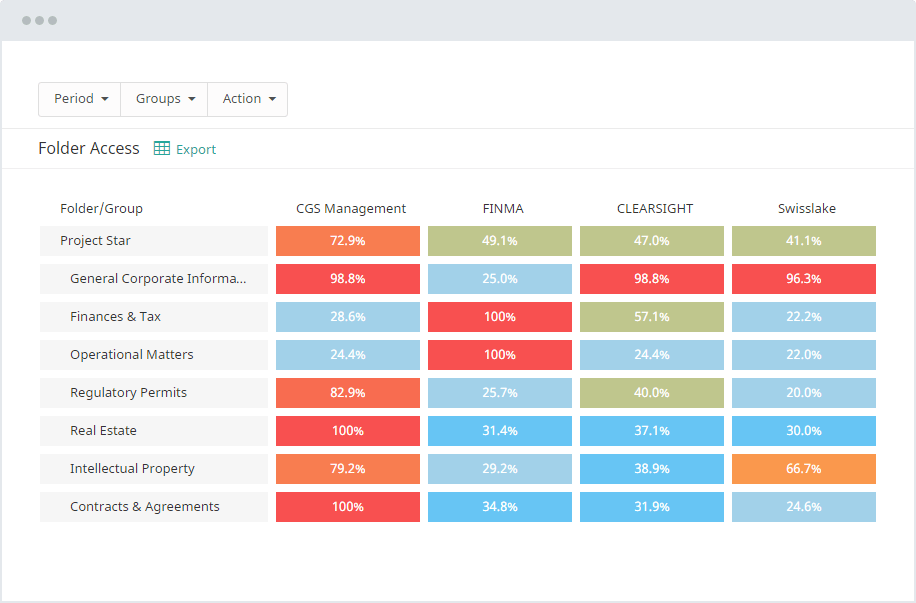Open the Action dropdown menu

click(248, 99)
